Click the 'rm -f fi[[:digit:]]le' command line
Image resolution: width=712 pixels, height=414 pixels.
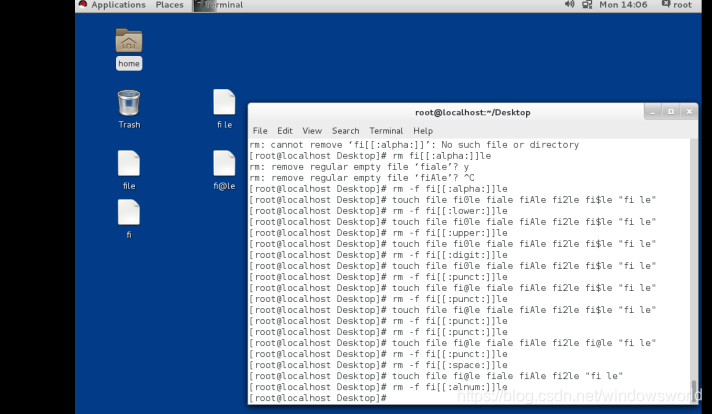click(x=378, y=255)
